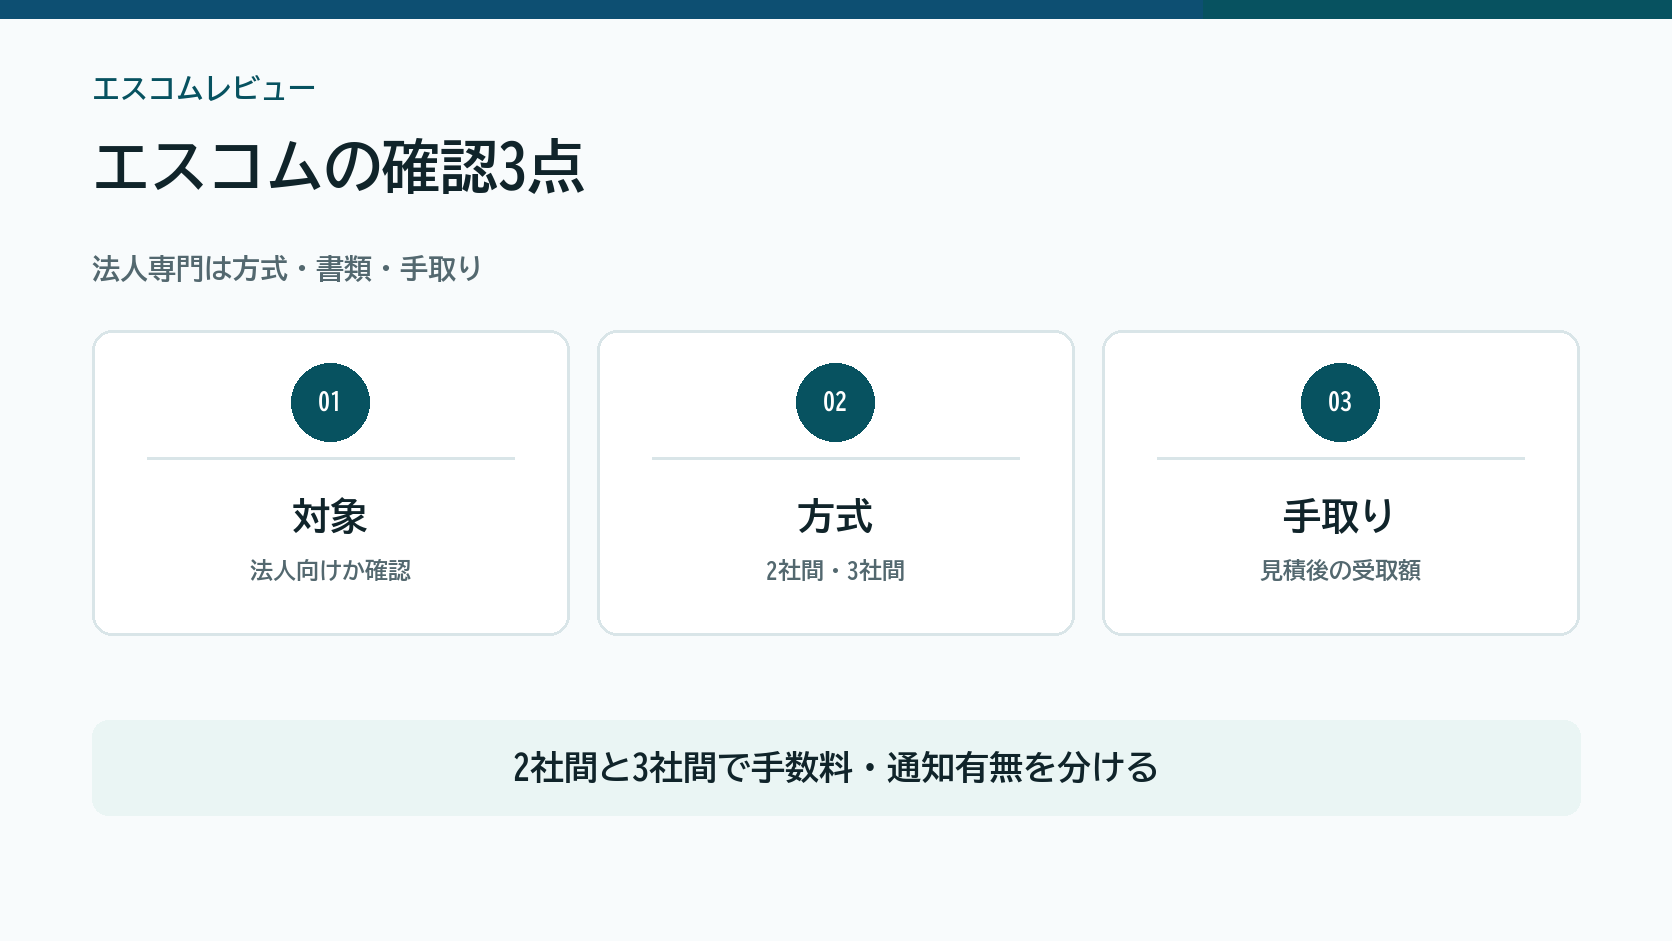
Task: Click the 2社間・3社間 description
Action: point(835,570)
